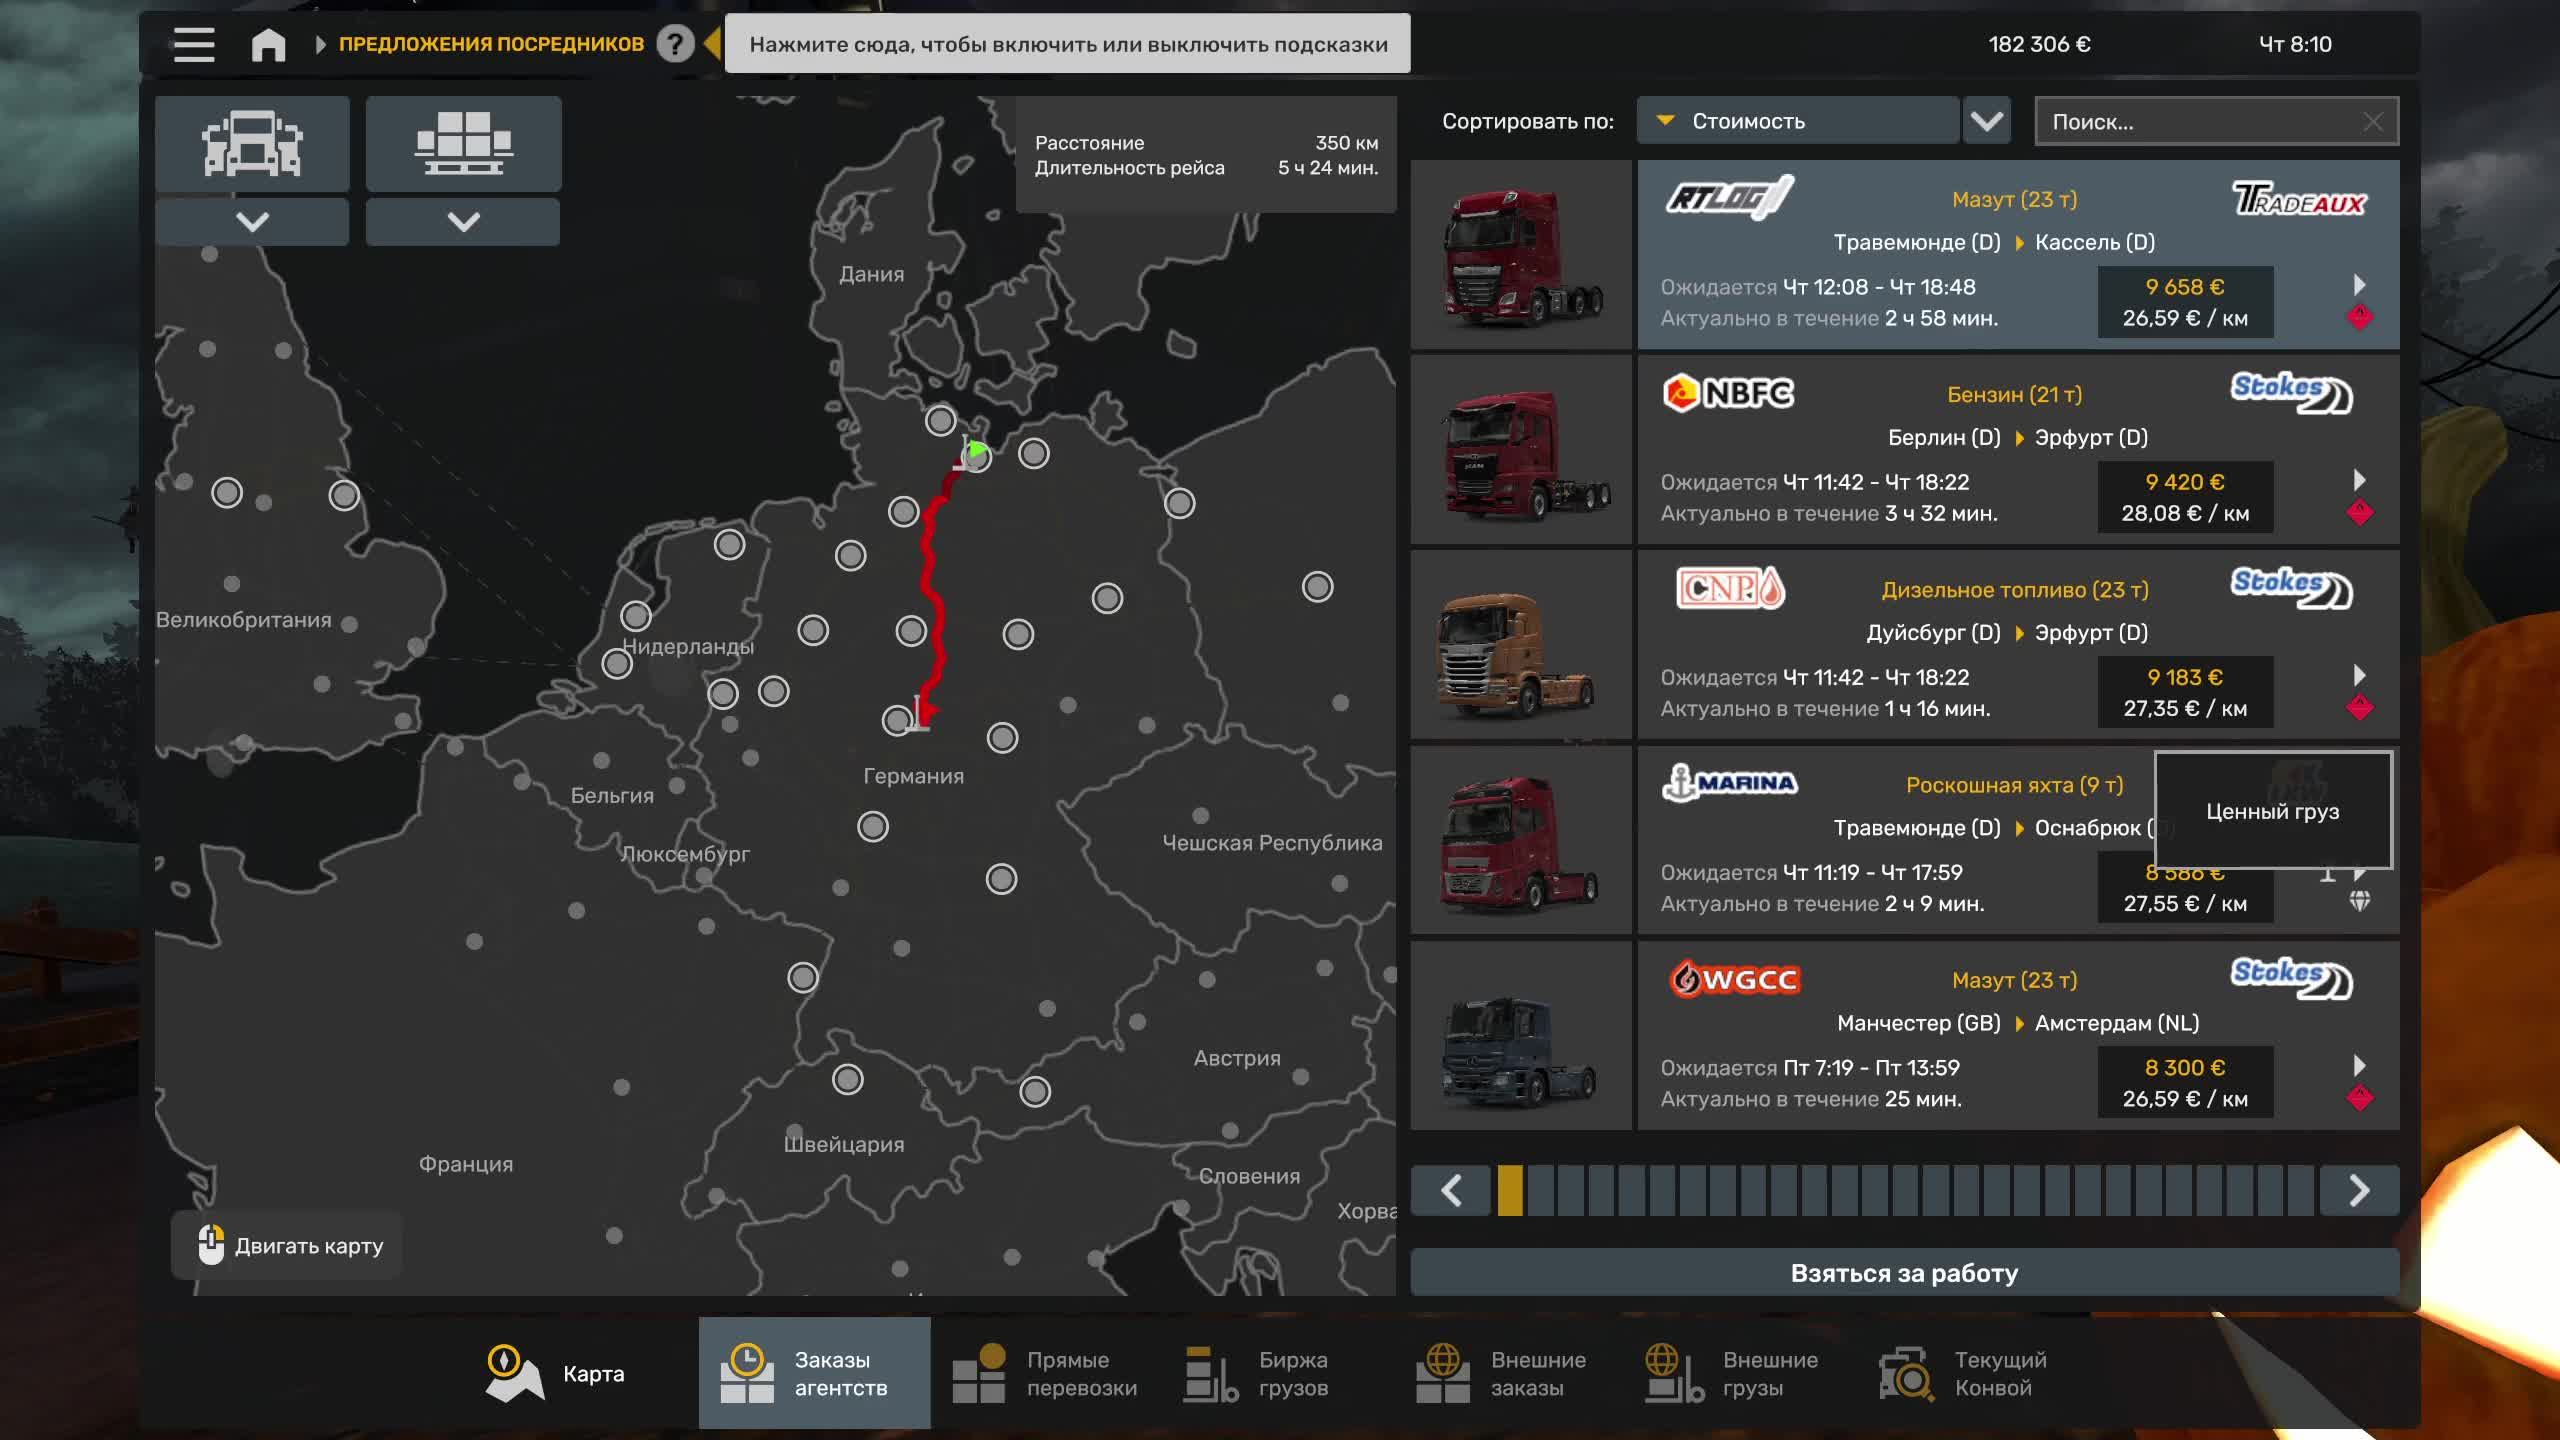
Task: Open the Биржа грузов tab
Action: click(x=1258, y=1373)
